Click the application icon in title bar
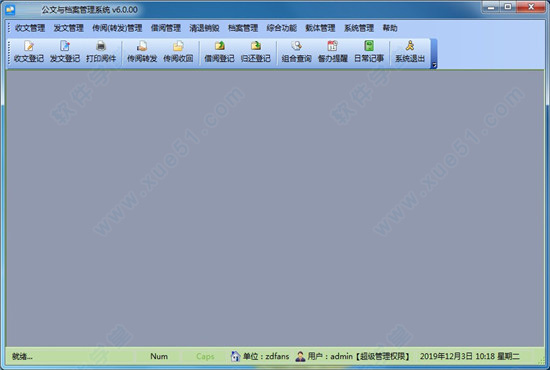Screen dimensions: 550x370 10,9
